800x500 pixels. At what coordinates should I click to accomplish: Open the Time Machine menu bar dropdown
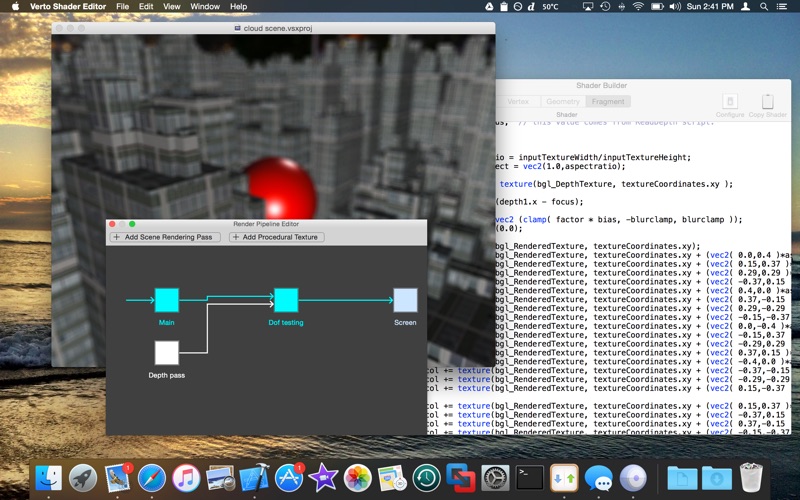[605, 7]
